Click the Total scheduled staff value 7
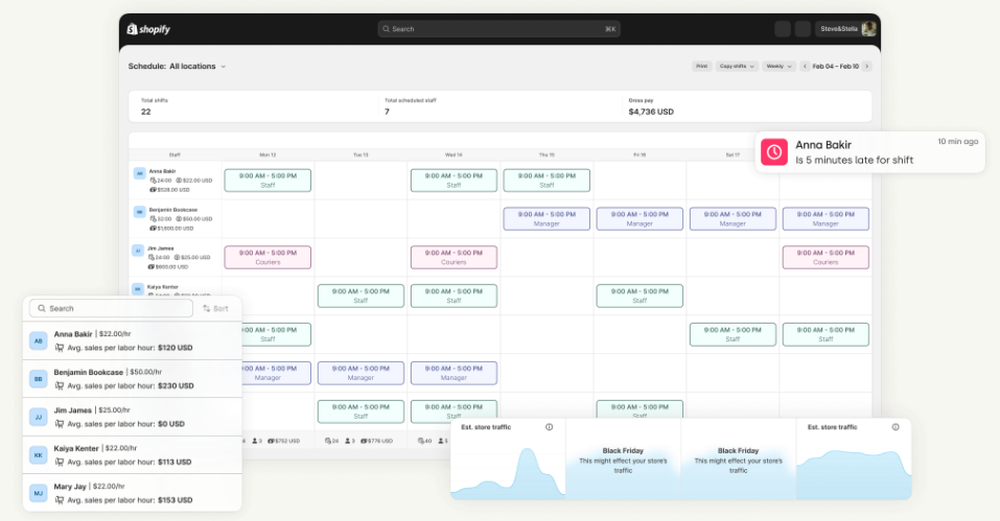The width and height of the screenshot is (1000, 521). (387, 112)
